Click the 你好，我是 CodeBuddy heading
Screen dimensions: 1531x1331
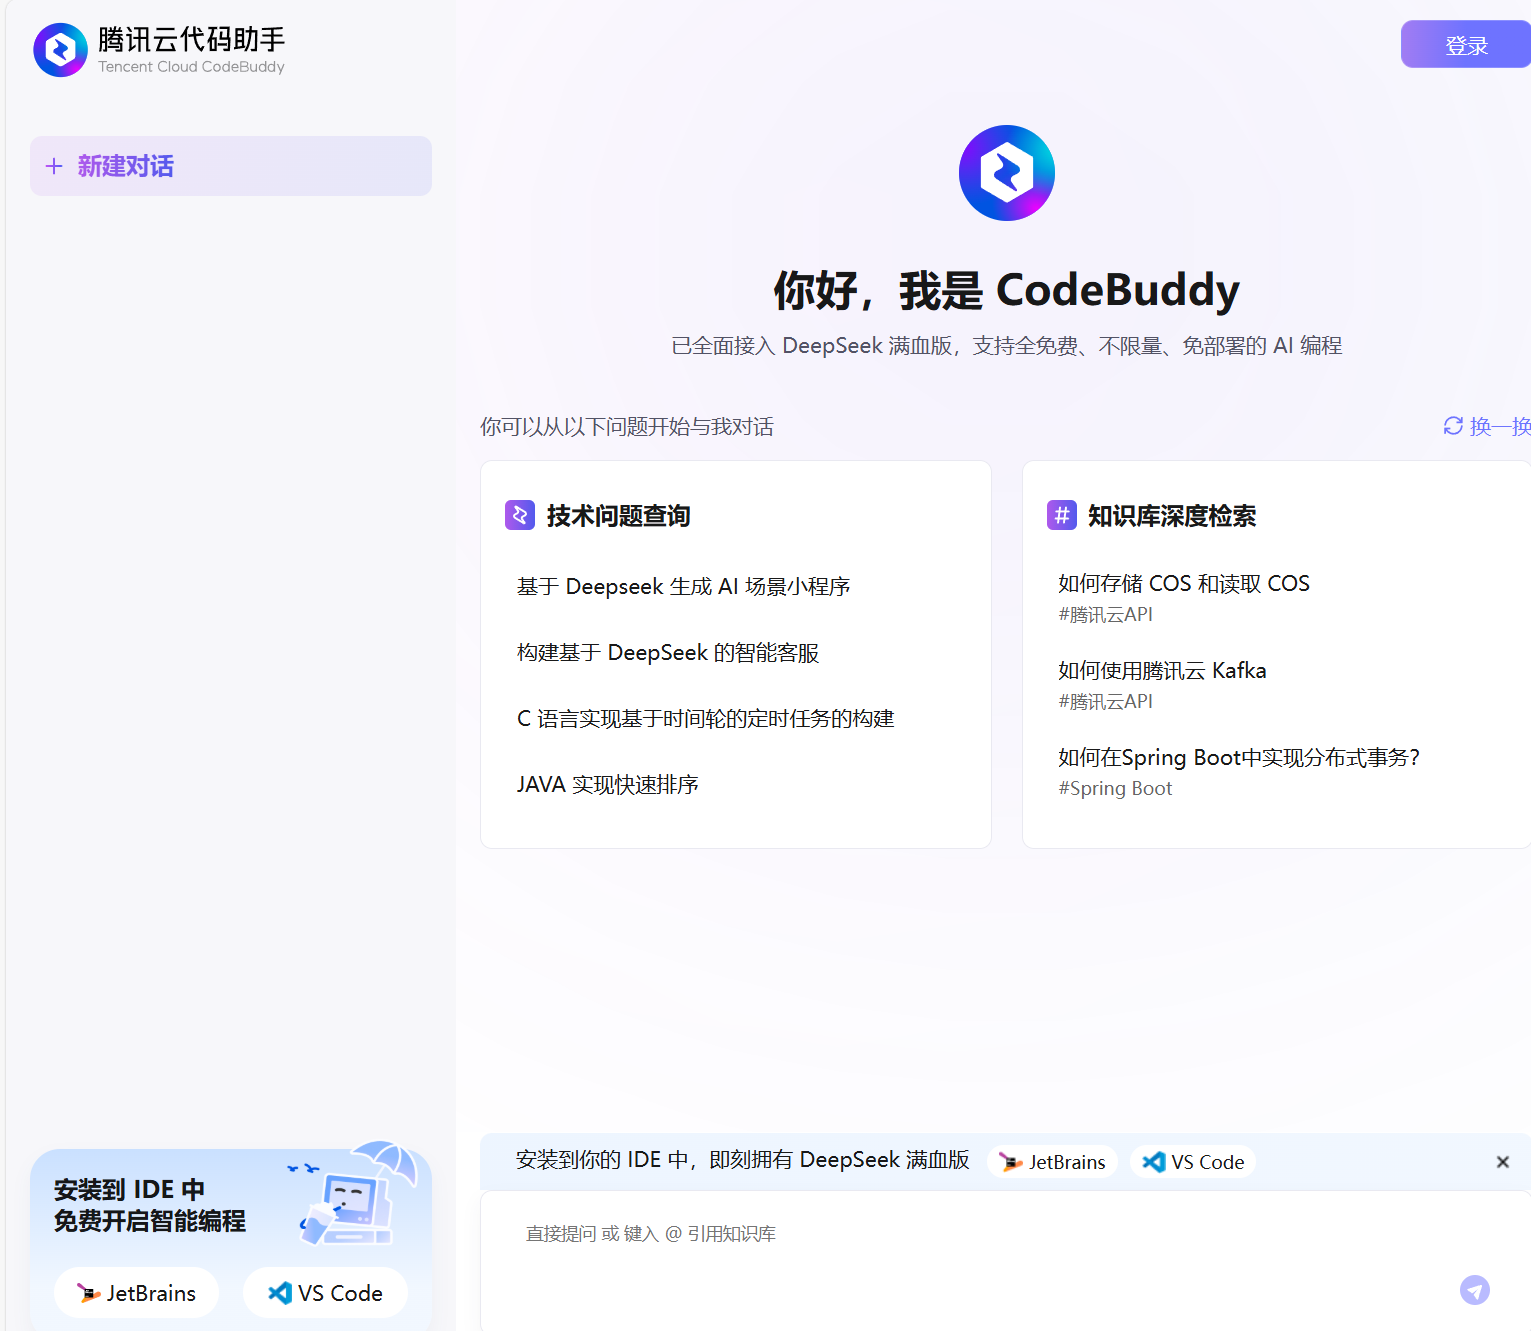pyautogui.click(x=1007, y=290)
